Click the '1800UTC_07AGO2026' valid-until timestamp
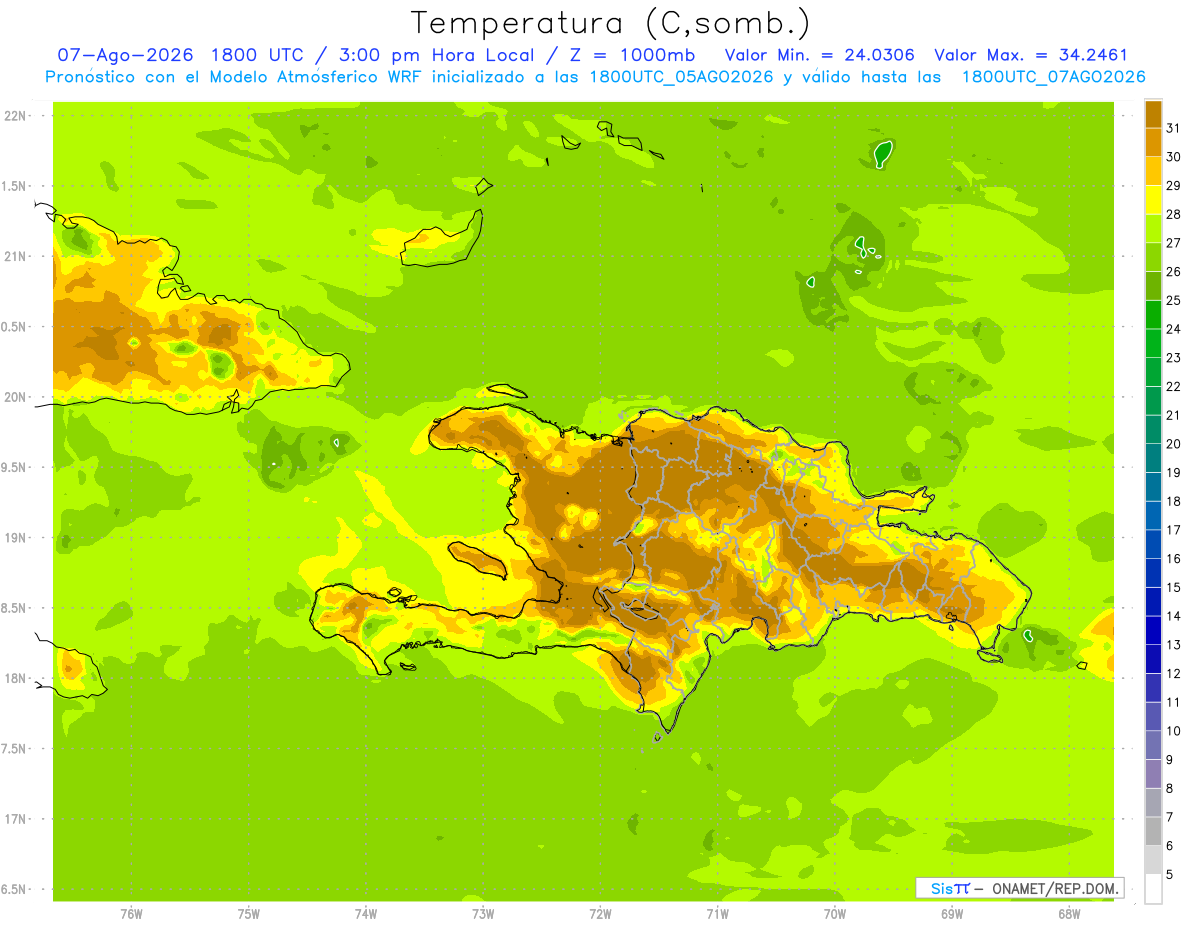 coord(1053,77)
